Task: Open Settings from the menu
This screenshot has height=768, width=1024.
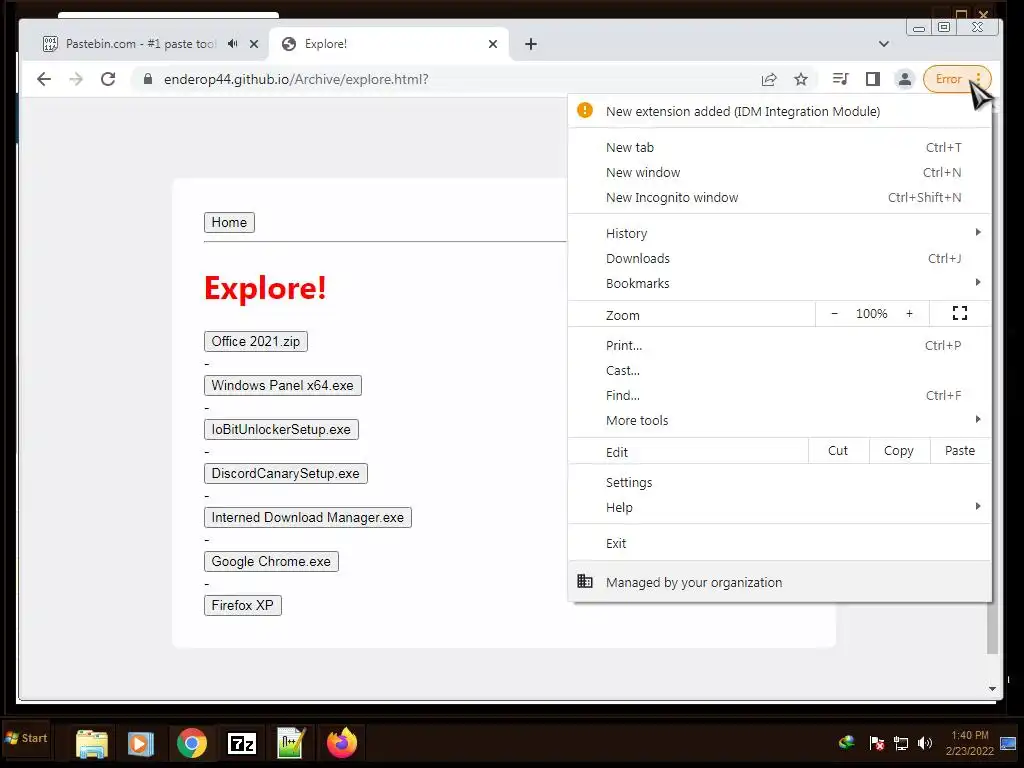Action: point(780,483)
